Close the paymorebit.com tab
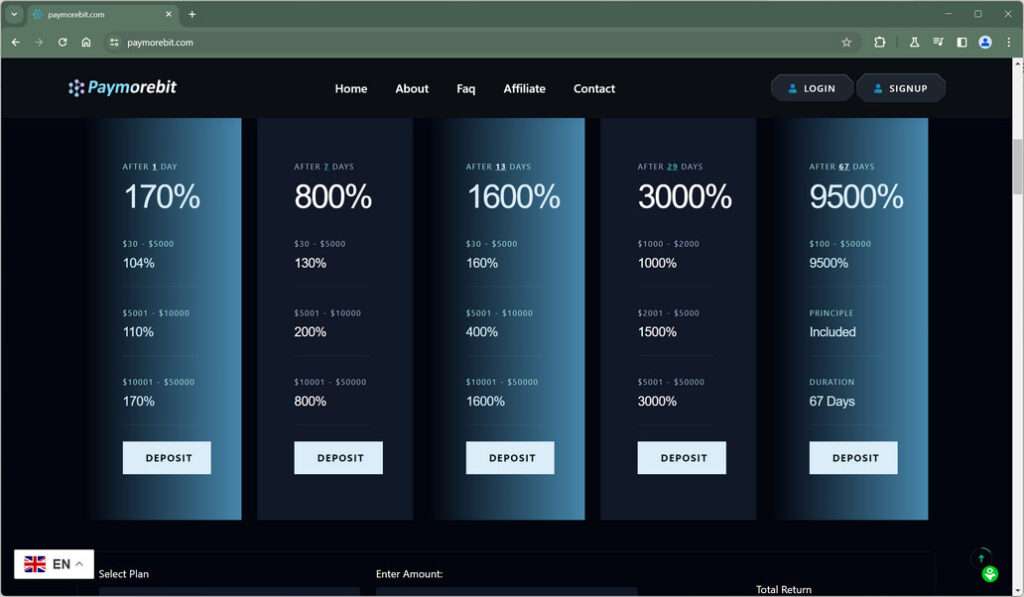Viewport: 1024px width, 597px height. click(x=168, y=14)
